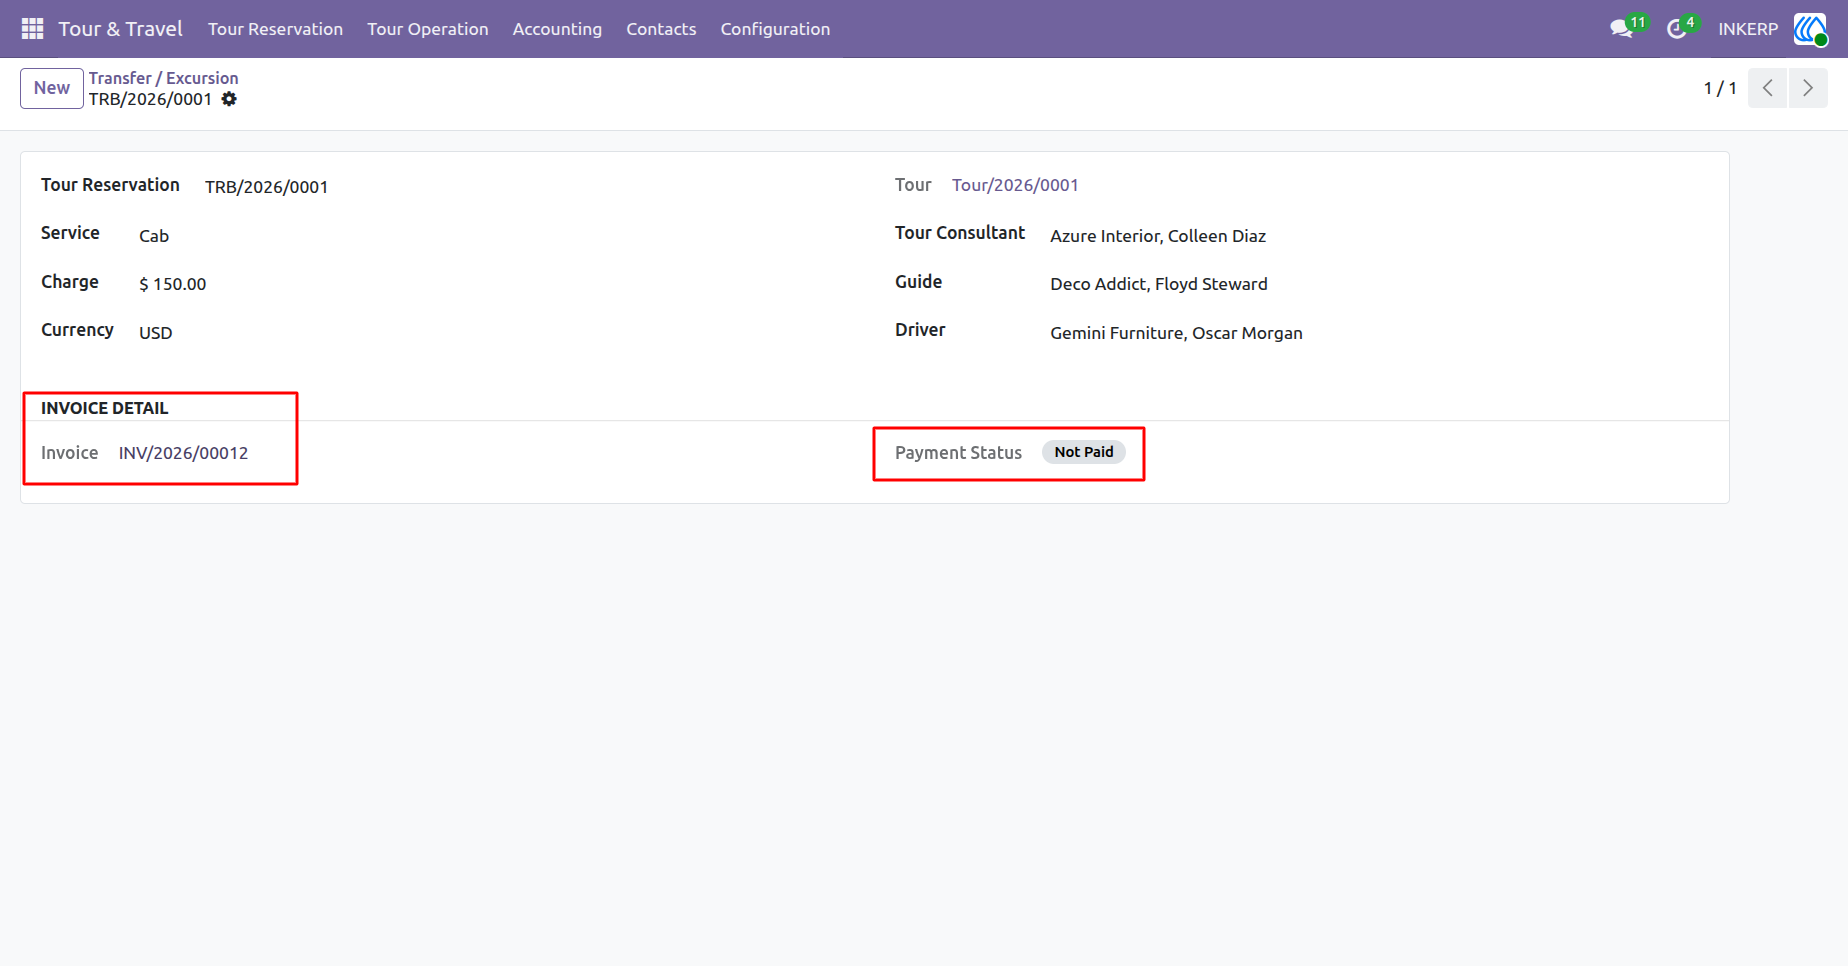Viewport: 1848px width, 966px height.
Task: Click the user avatar icon
Action: (1810, 29)
